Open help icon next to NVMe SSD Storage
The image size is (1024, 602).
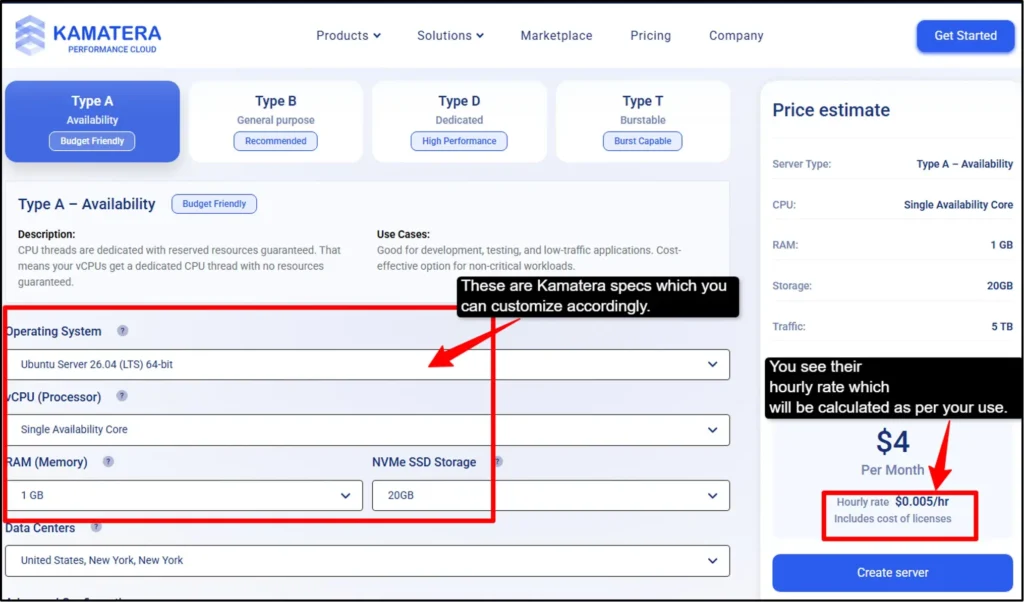tap(498, 461)
